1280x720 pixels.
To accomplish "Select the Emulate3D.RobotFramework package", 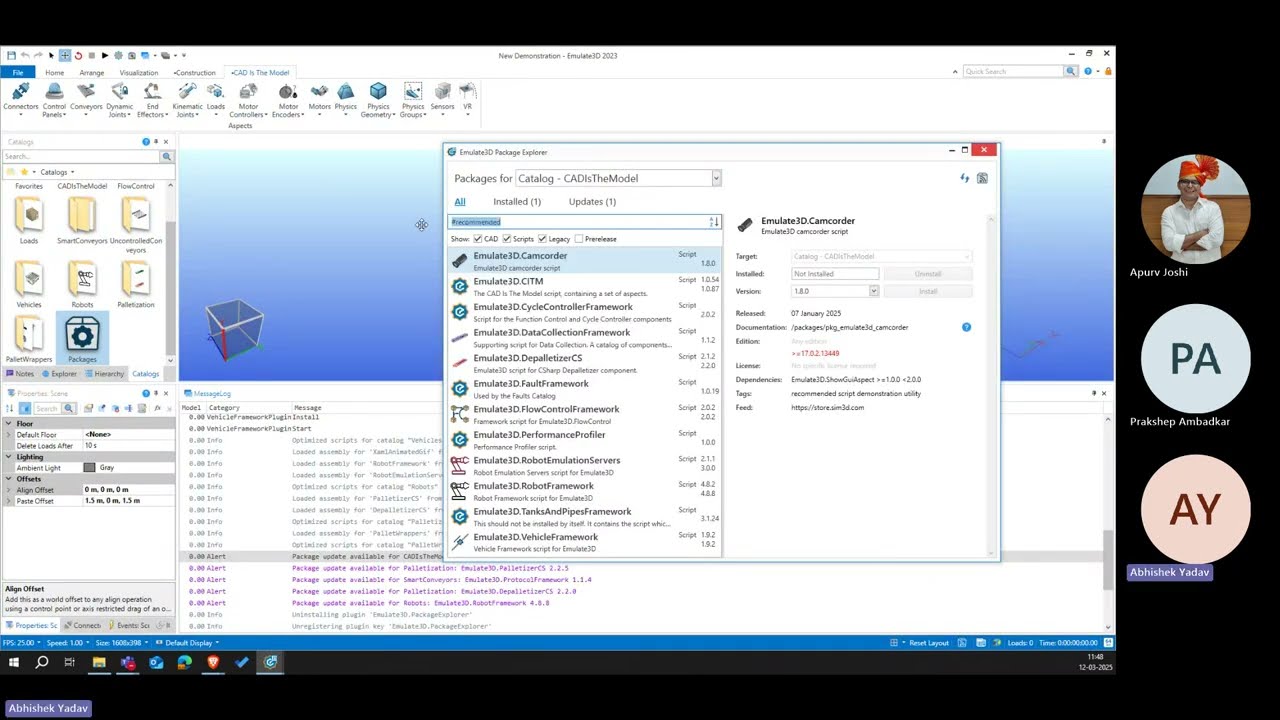I will 584,491.
